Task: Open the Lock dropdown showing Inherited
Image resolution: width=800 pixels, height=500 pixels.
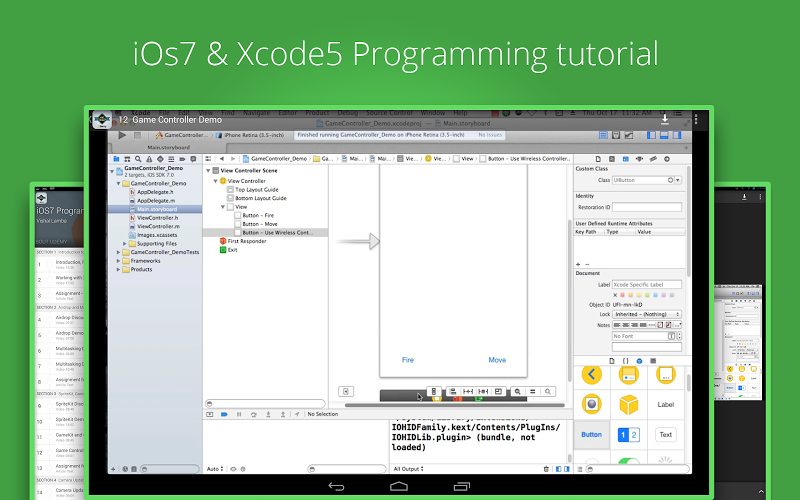Action: click(647, 314)
